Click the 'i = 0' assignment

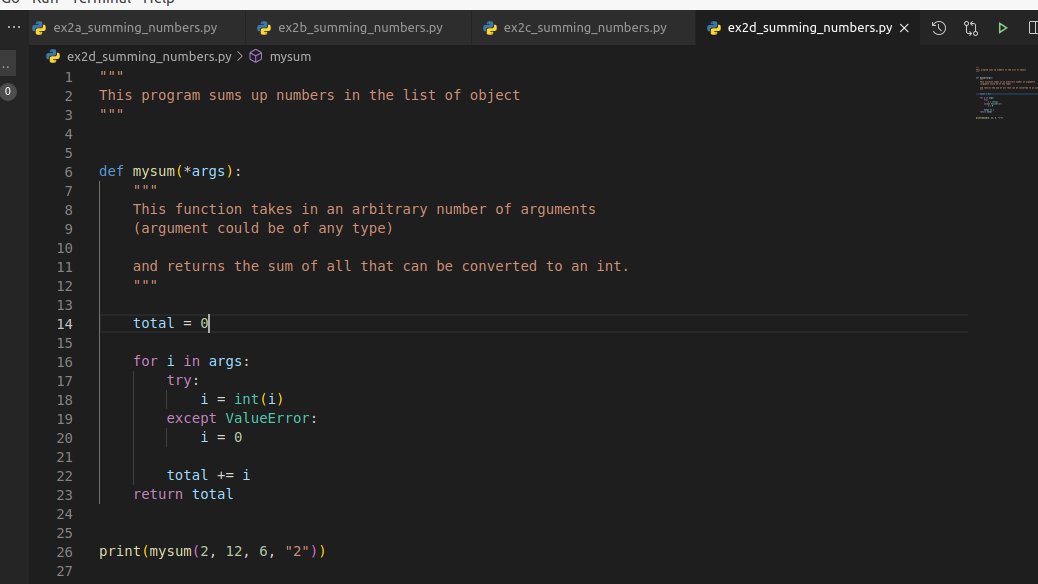221,437
